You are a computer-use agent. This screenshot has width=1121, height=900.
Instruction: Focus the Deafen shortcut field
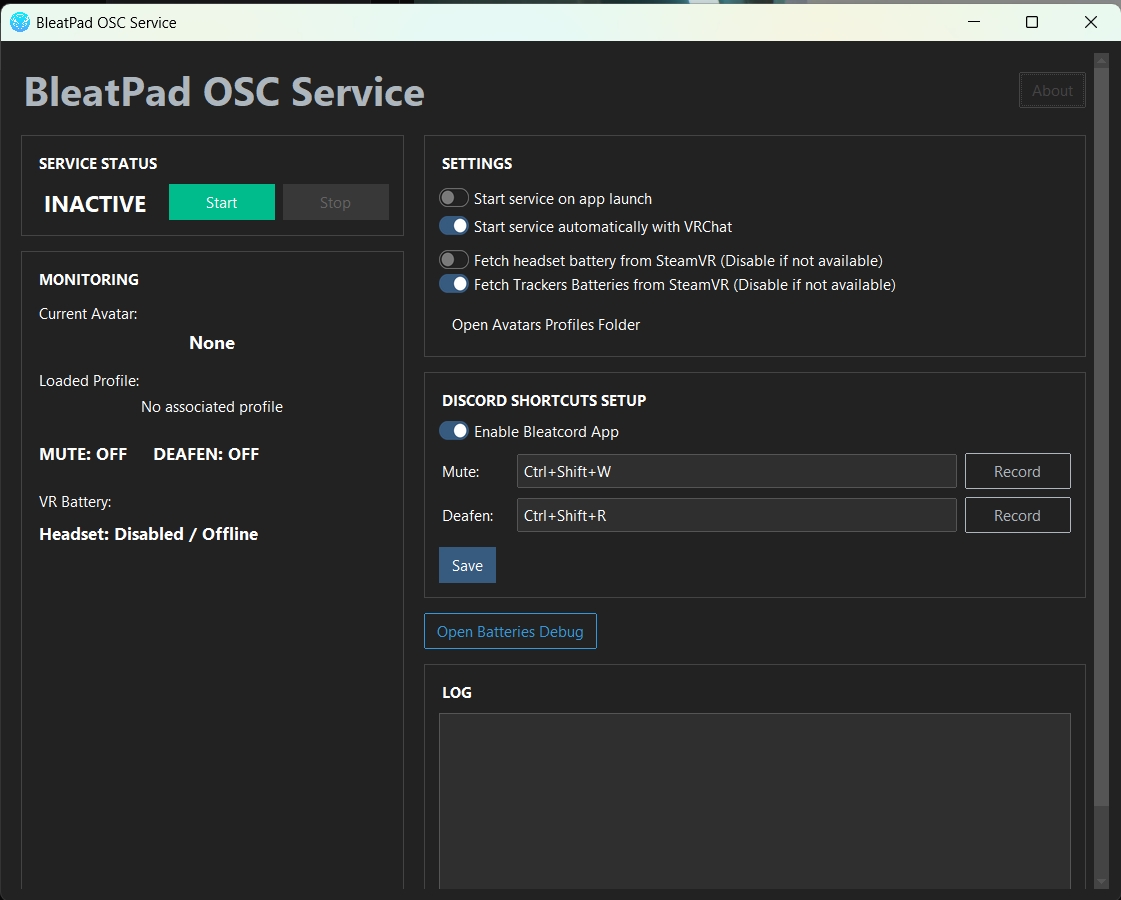[x=736, y=515]
